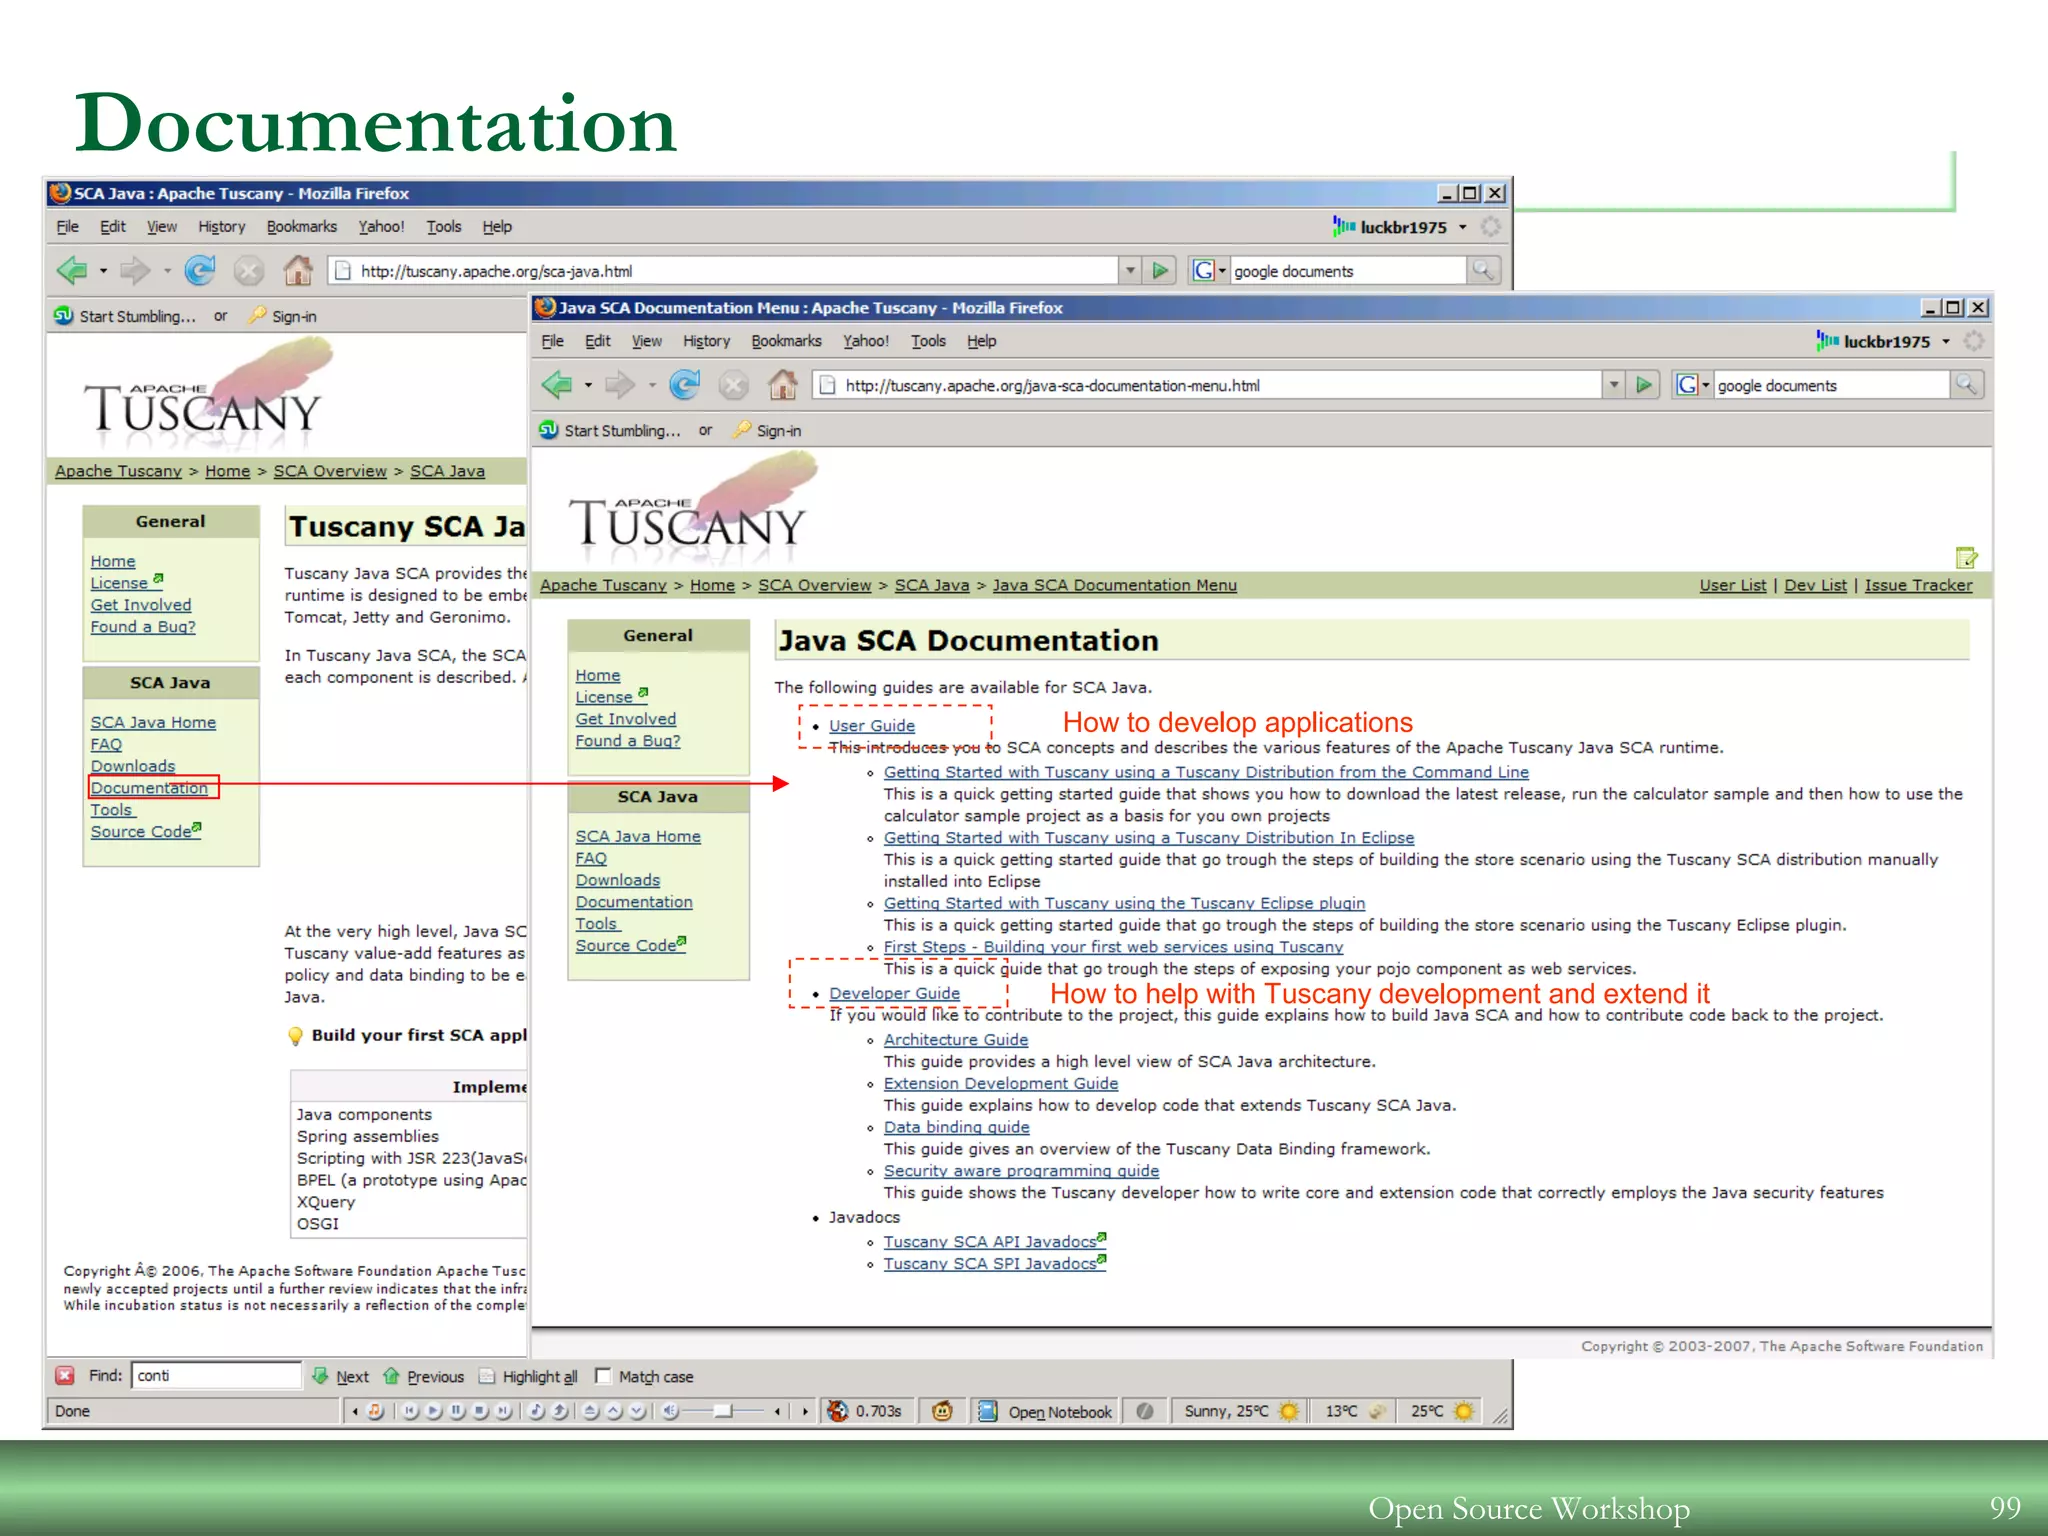Viewport: 2048px width, 1536px height.
Task: Click Documentation link in SCA Java window sidebar
Action: click(149, 788)
